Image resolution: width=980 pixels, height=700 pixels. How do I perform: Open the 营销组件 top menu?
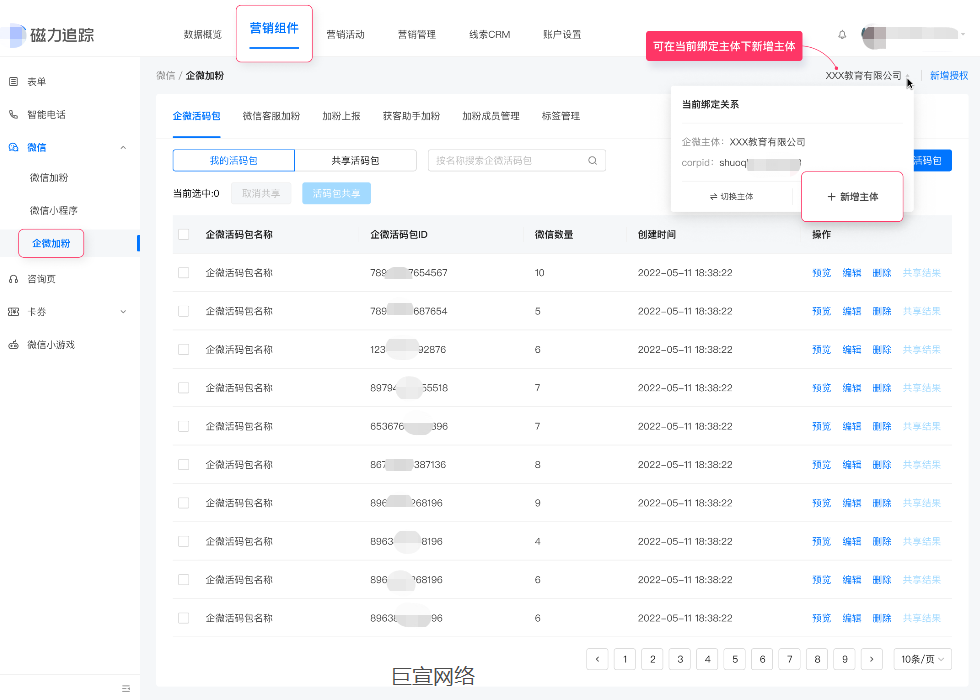(x=274, y=28)
